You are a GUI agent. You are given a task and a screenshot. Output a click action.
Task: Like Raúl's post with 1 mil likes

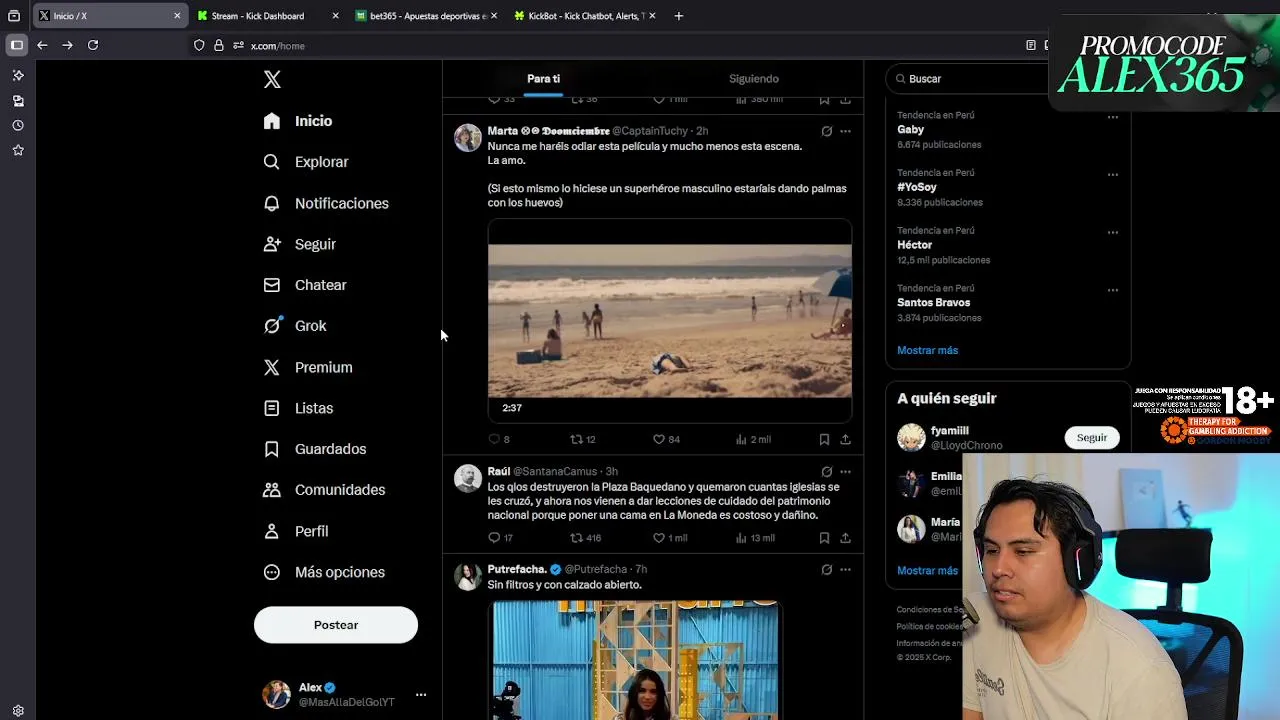669,538
